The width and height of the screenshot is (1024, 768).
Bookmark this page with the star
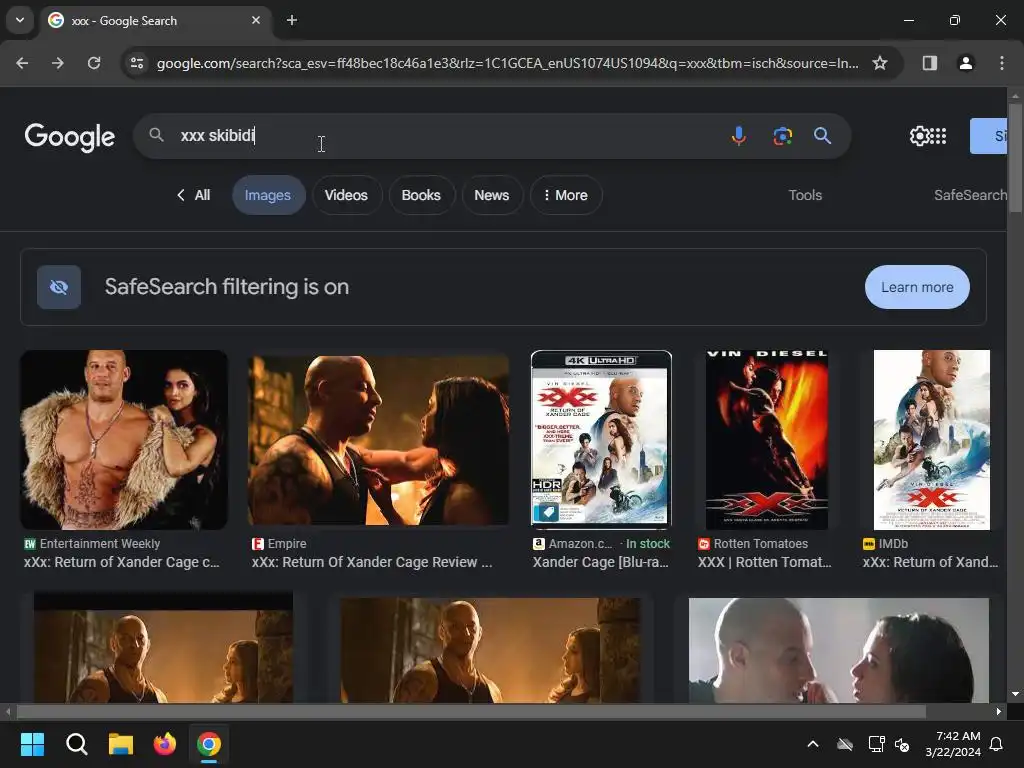click(x=880, y=63)
